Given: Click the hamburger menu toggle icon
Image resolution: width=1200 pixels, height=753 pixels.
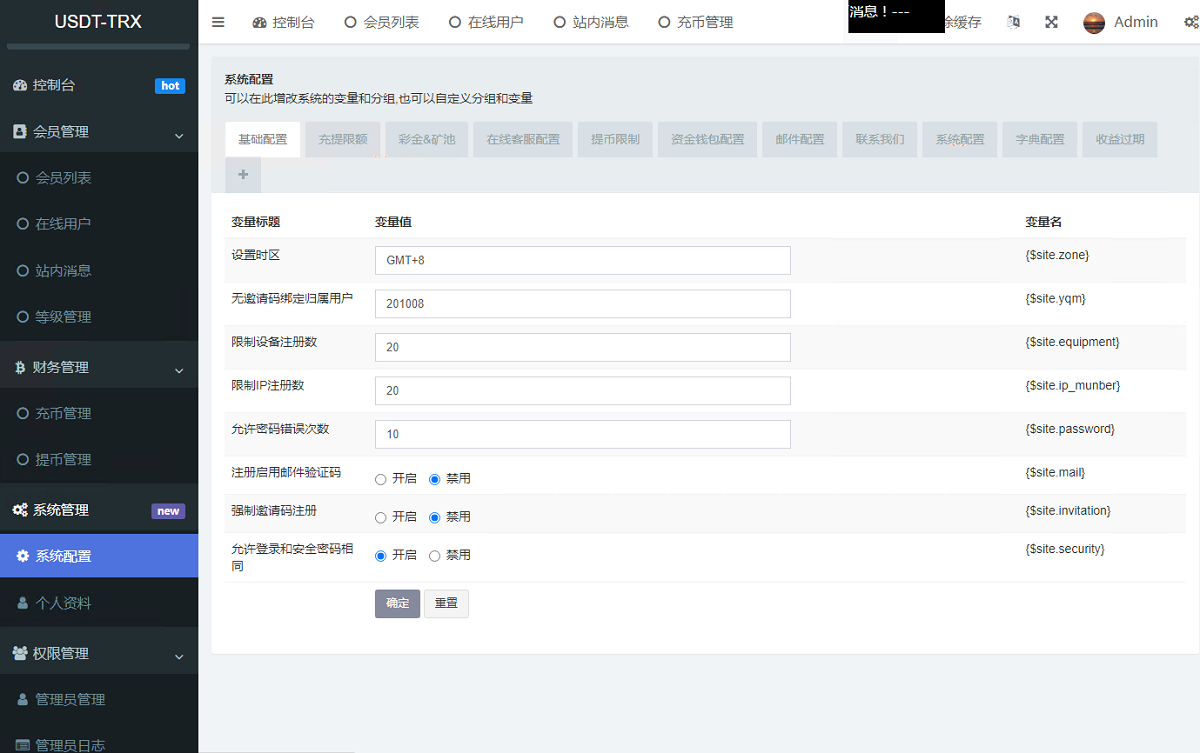Looking at the screenshot, I should 218,22.
